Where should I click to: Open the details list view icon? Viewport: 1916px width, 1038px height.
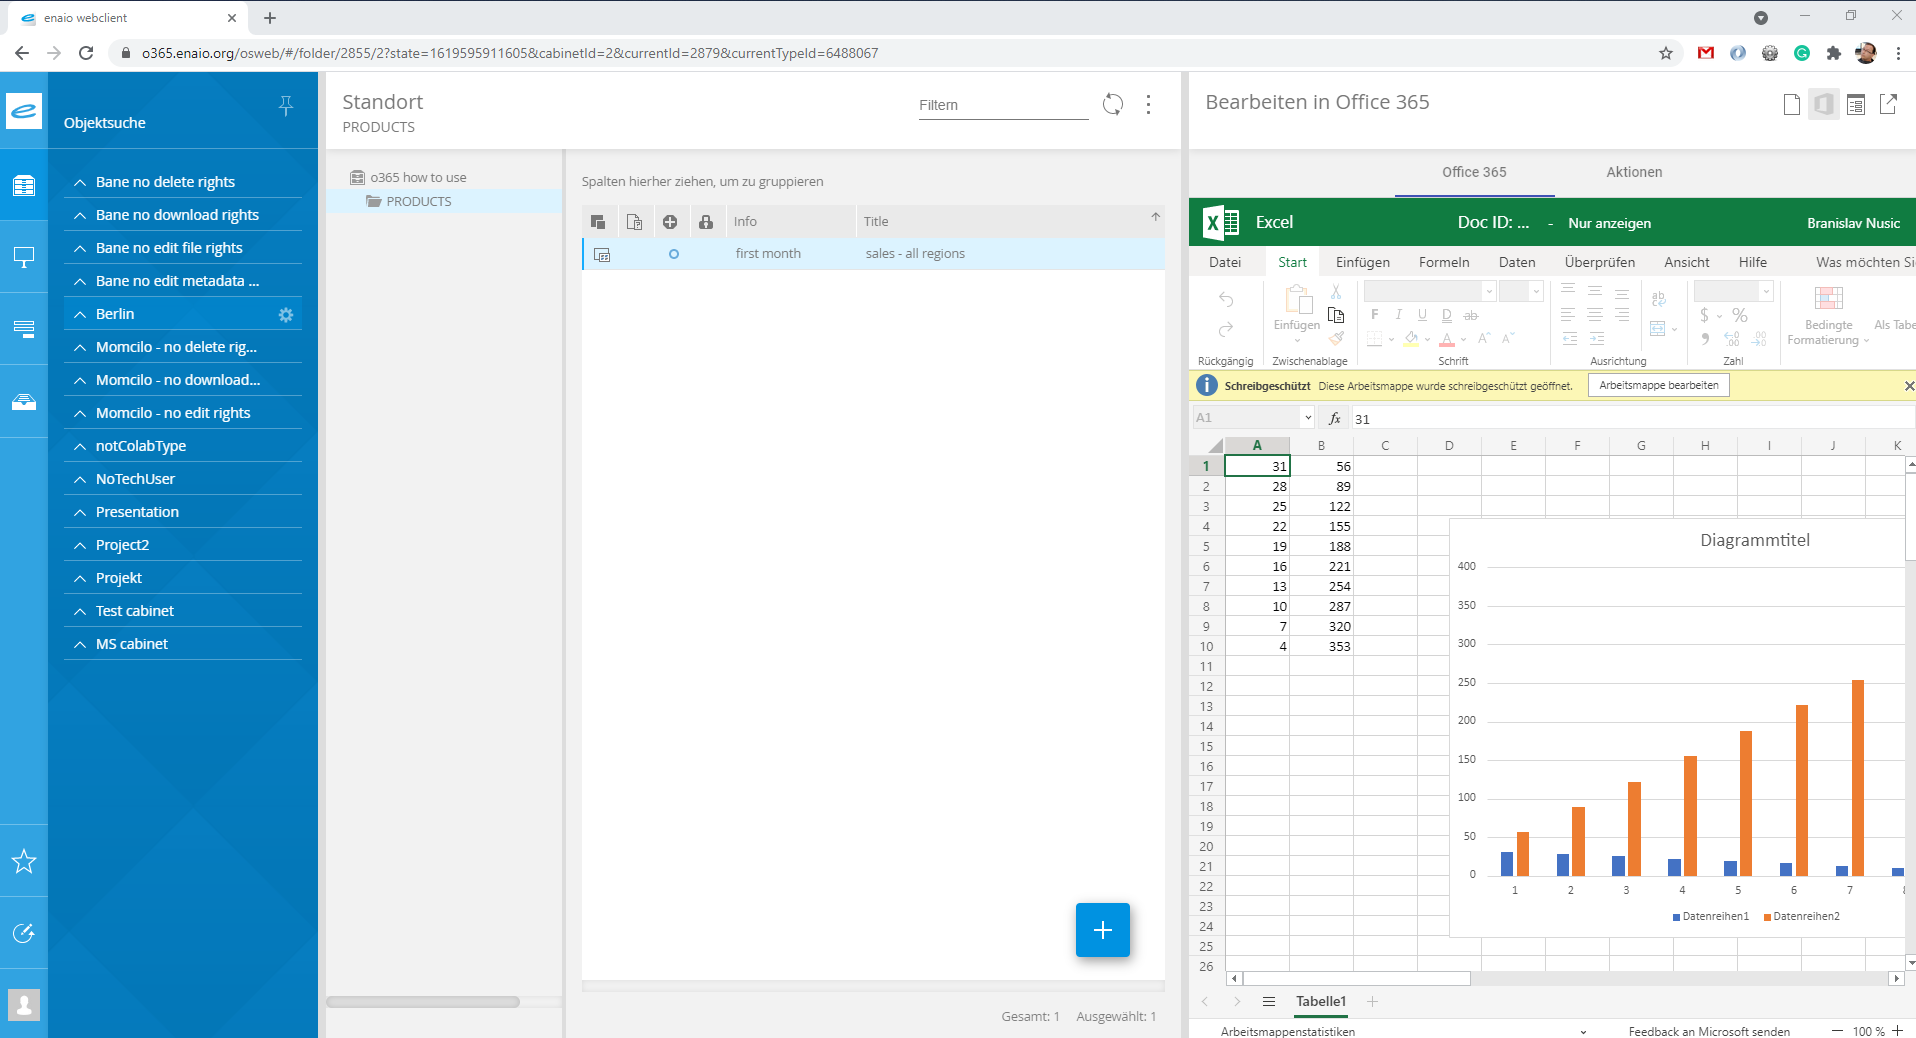click(x=1856, y=104)
